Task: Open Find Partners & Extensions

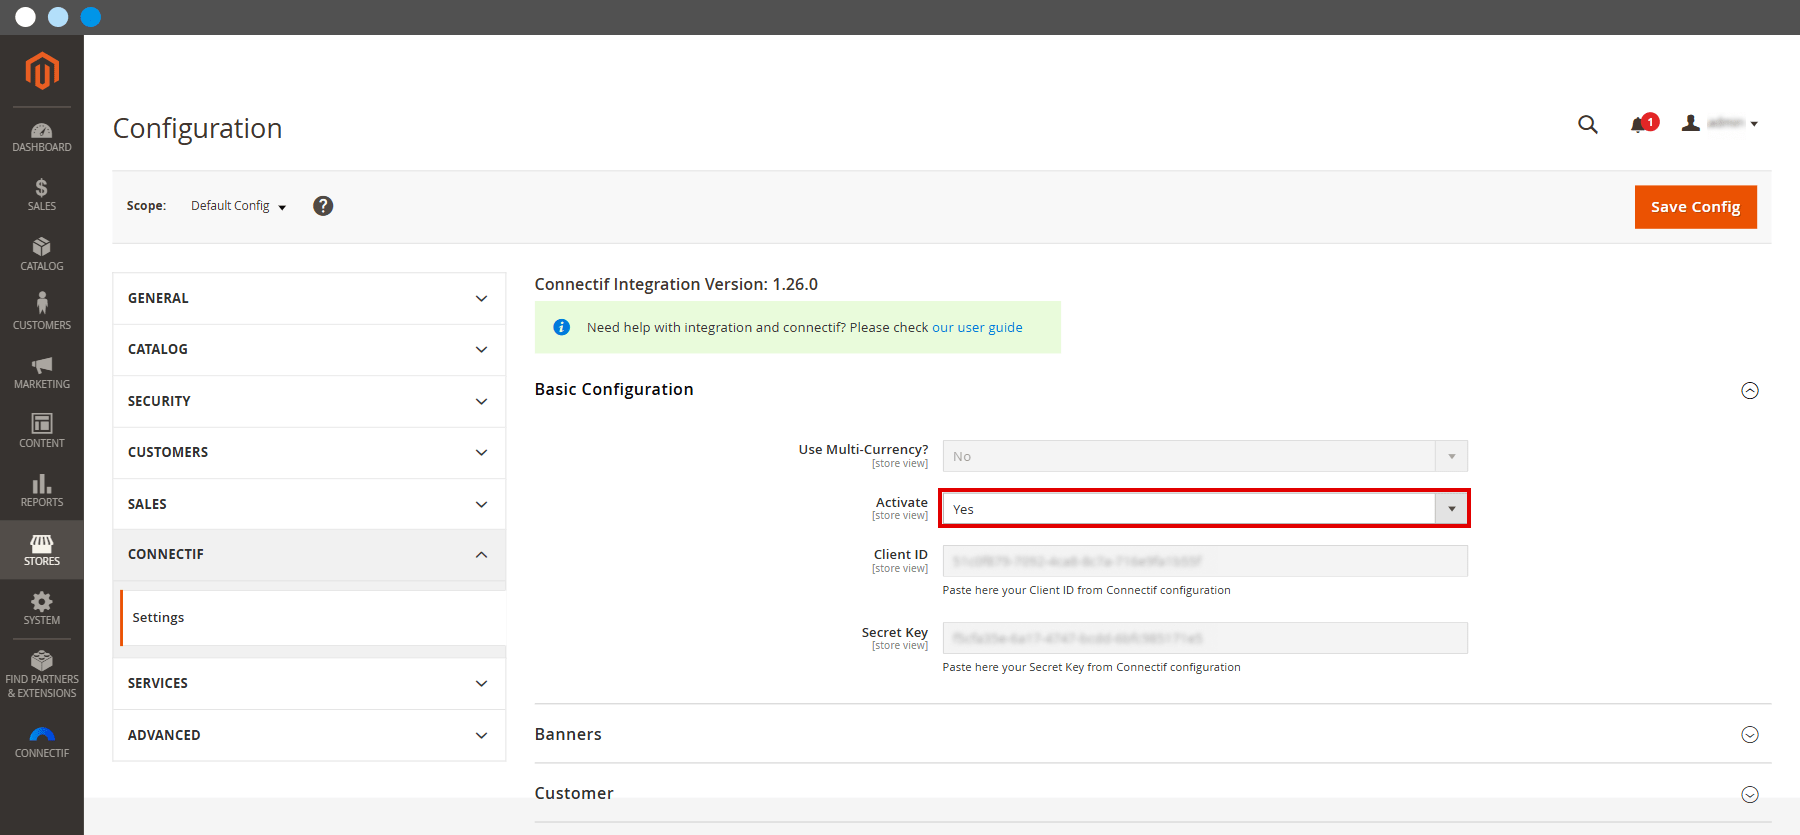Action: [x=42, y=673]
